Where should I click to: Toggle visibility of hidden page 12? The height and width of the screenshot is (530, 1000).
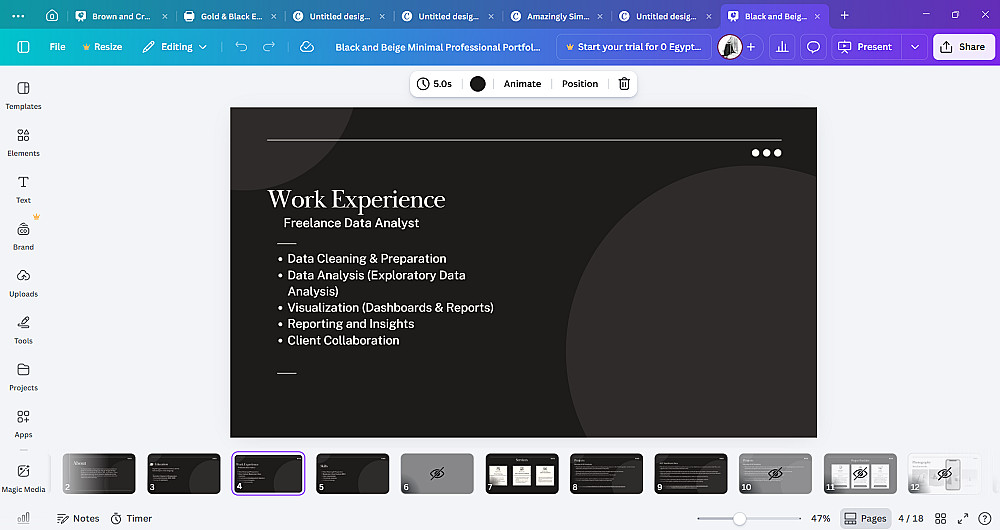(x=945, y=473)
